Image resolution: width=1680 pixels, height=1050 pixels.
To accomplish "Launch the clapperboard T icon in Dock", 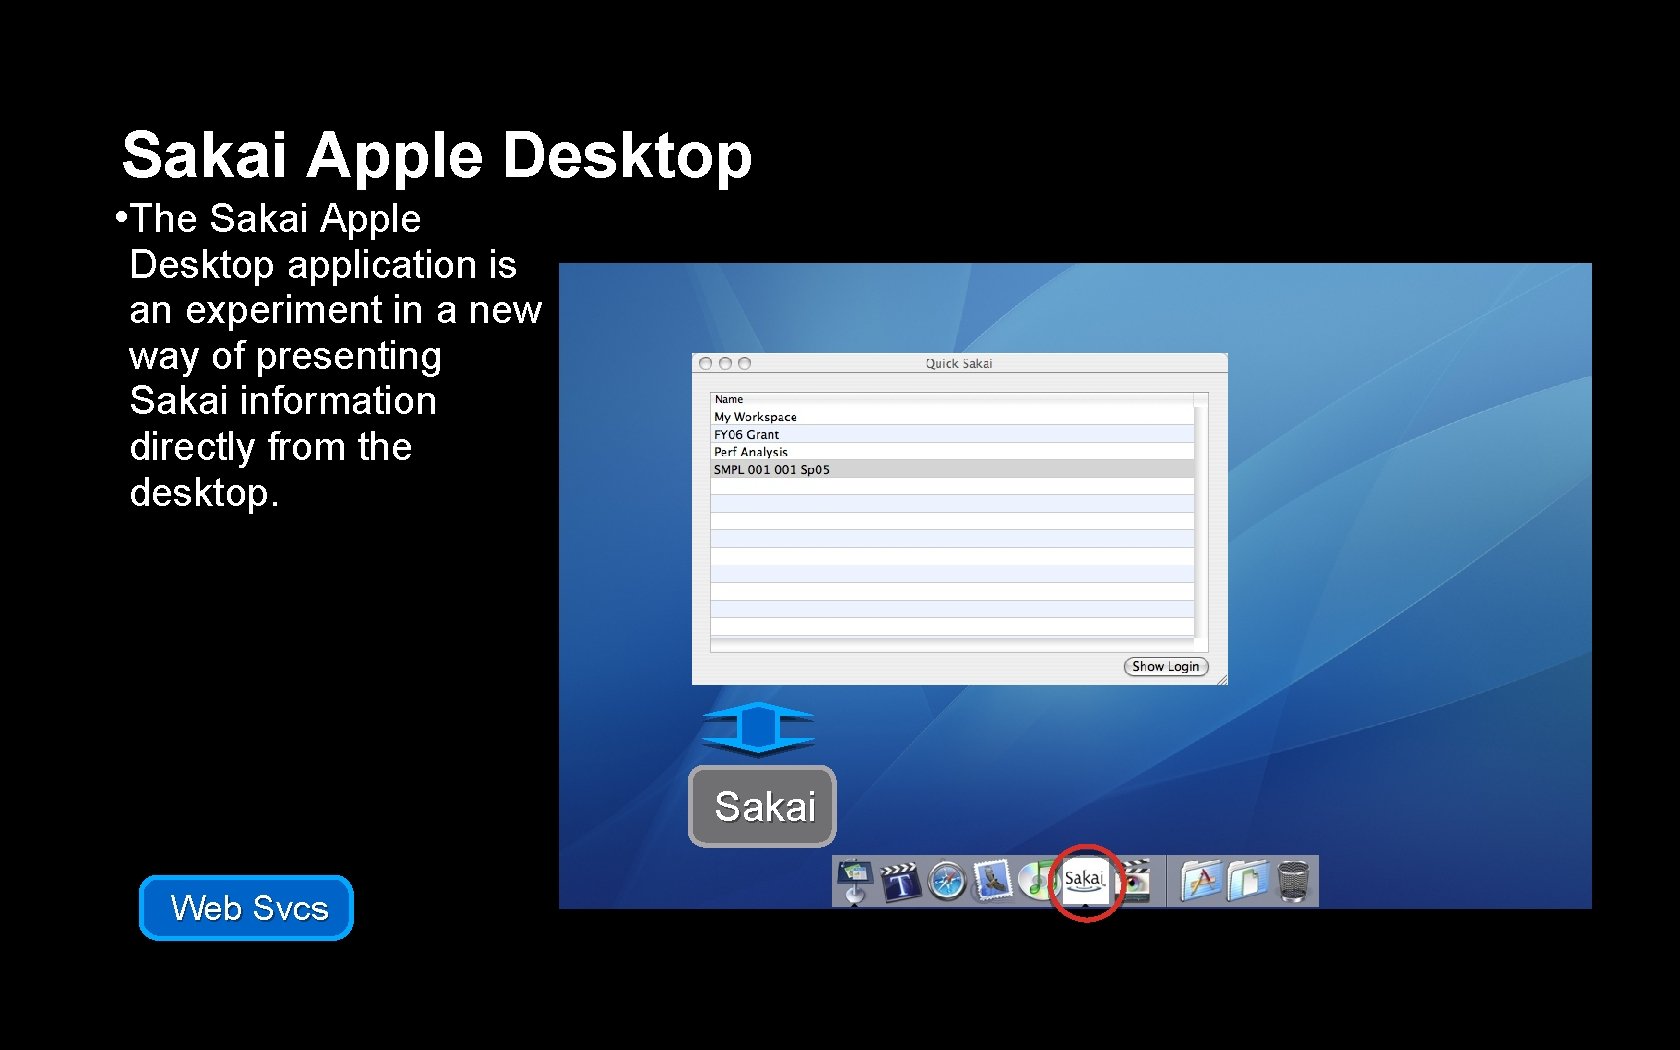I will [x=900, y=881].
